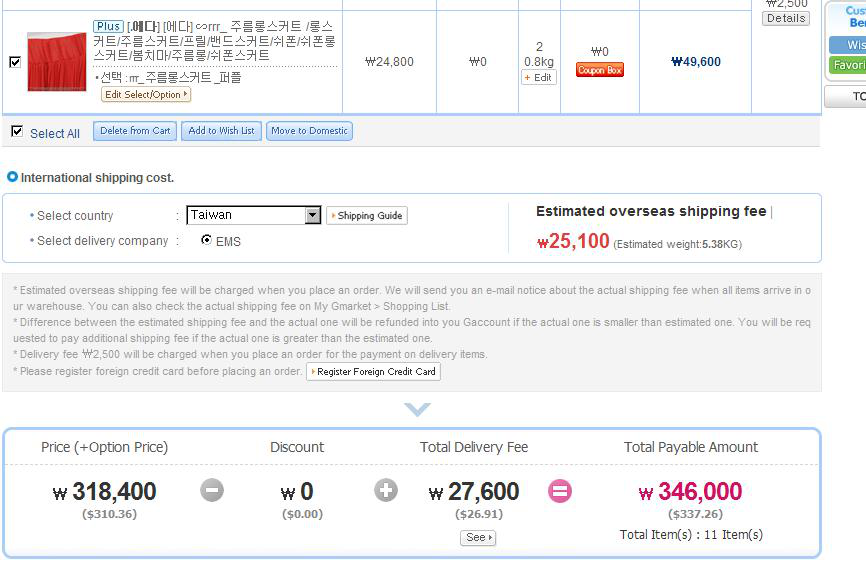Screen dimensions: 866x564
Task: Click the grey minus discount icon
Action: tap(211, 490)
